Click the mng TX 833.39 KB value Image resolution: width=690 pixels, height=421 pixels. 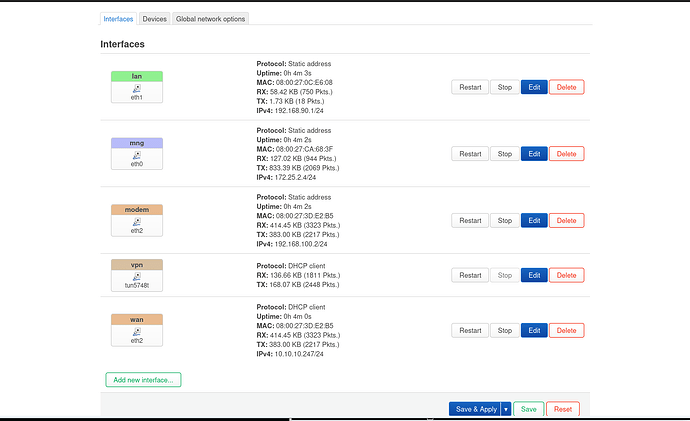pos(304,168)
